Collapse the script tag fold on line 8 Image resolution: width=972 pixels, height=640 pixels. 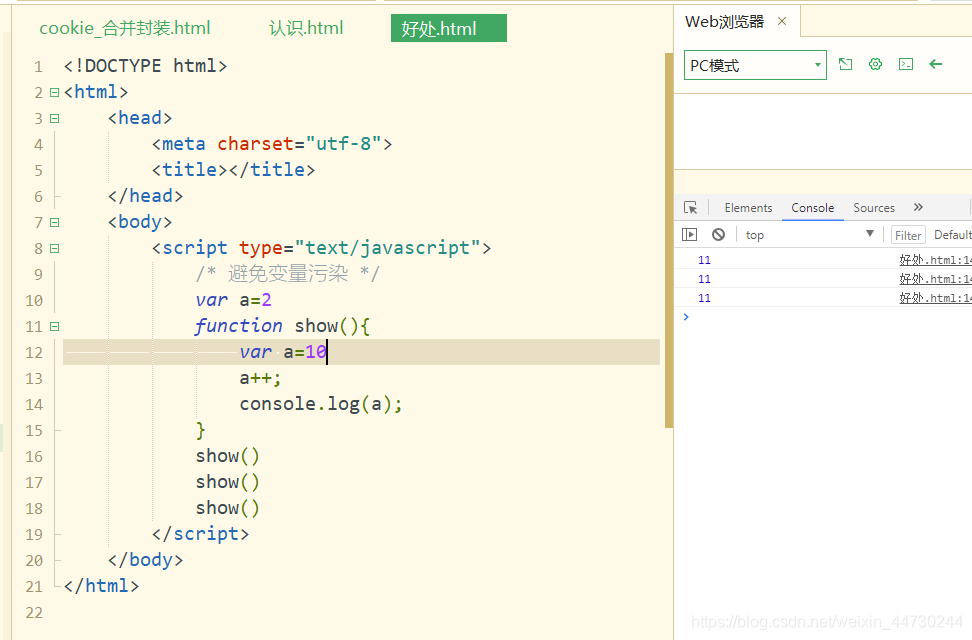click(x=55, y=248)
